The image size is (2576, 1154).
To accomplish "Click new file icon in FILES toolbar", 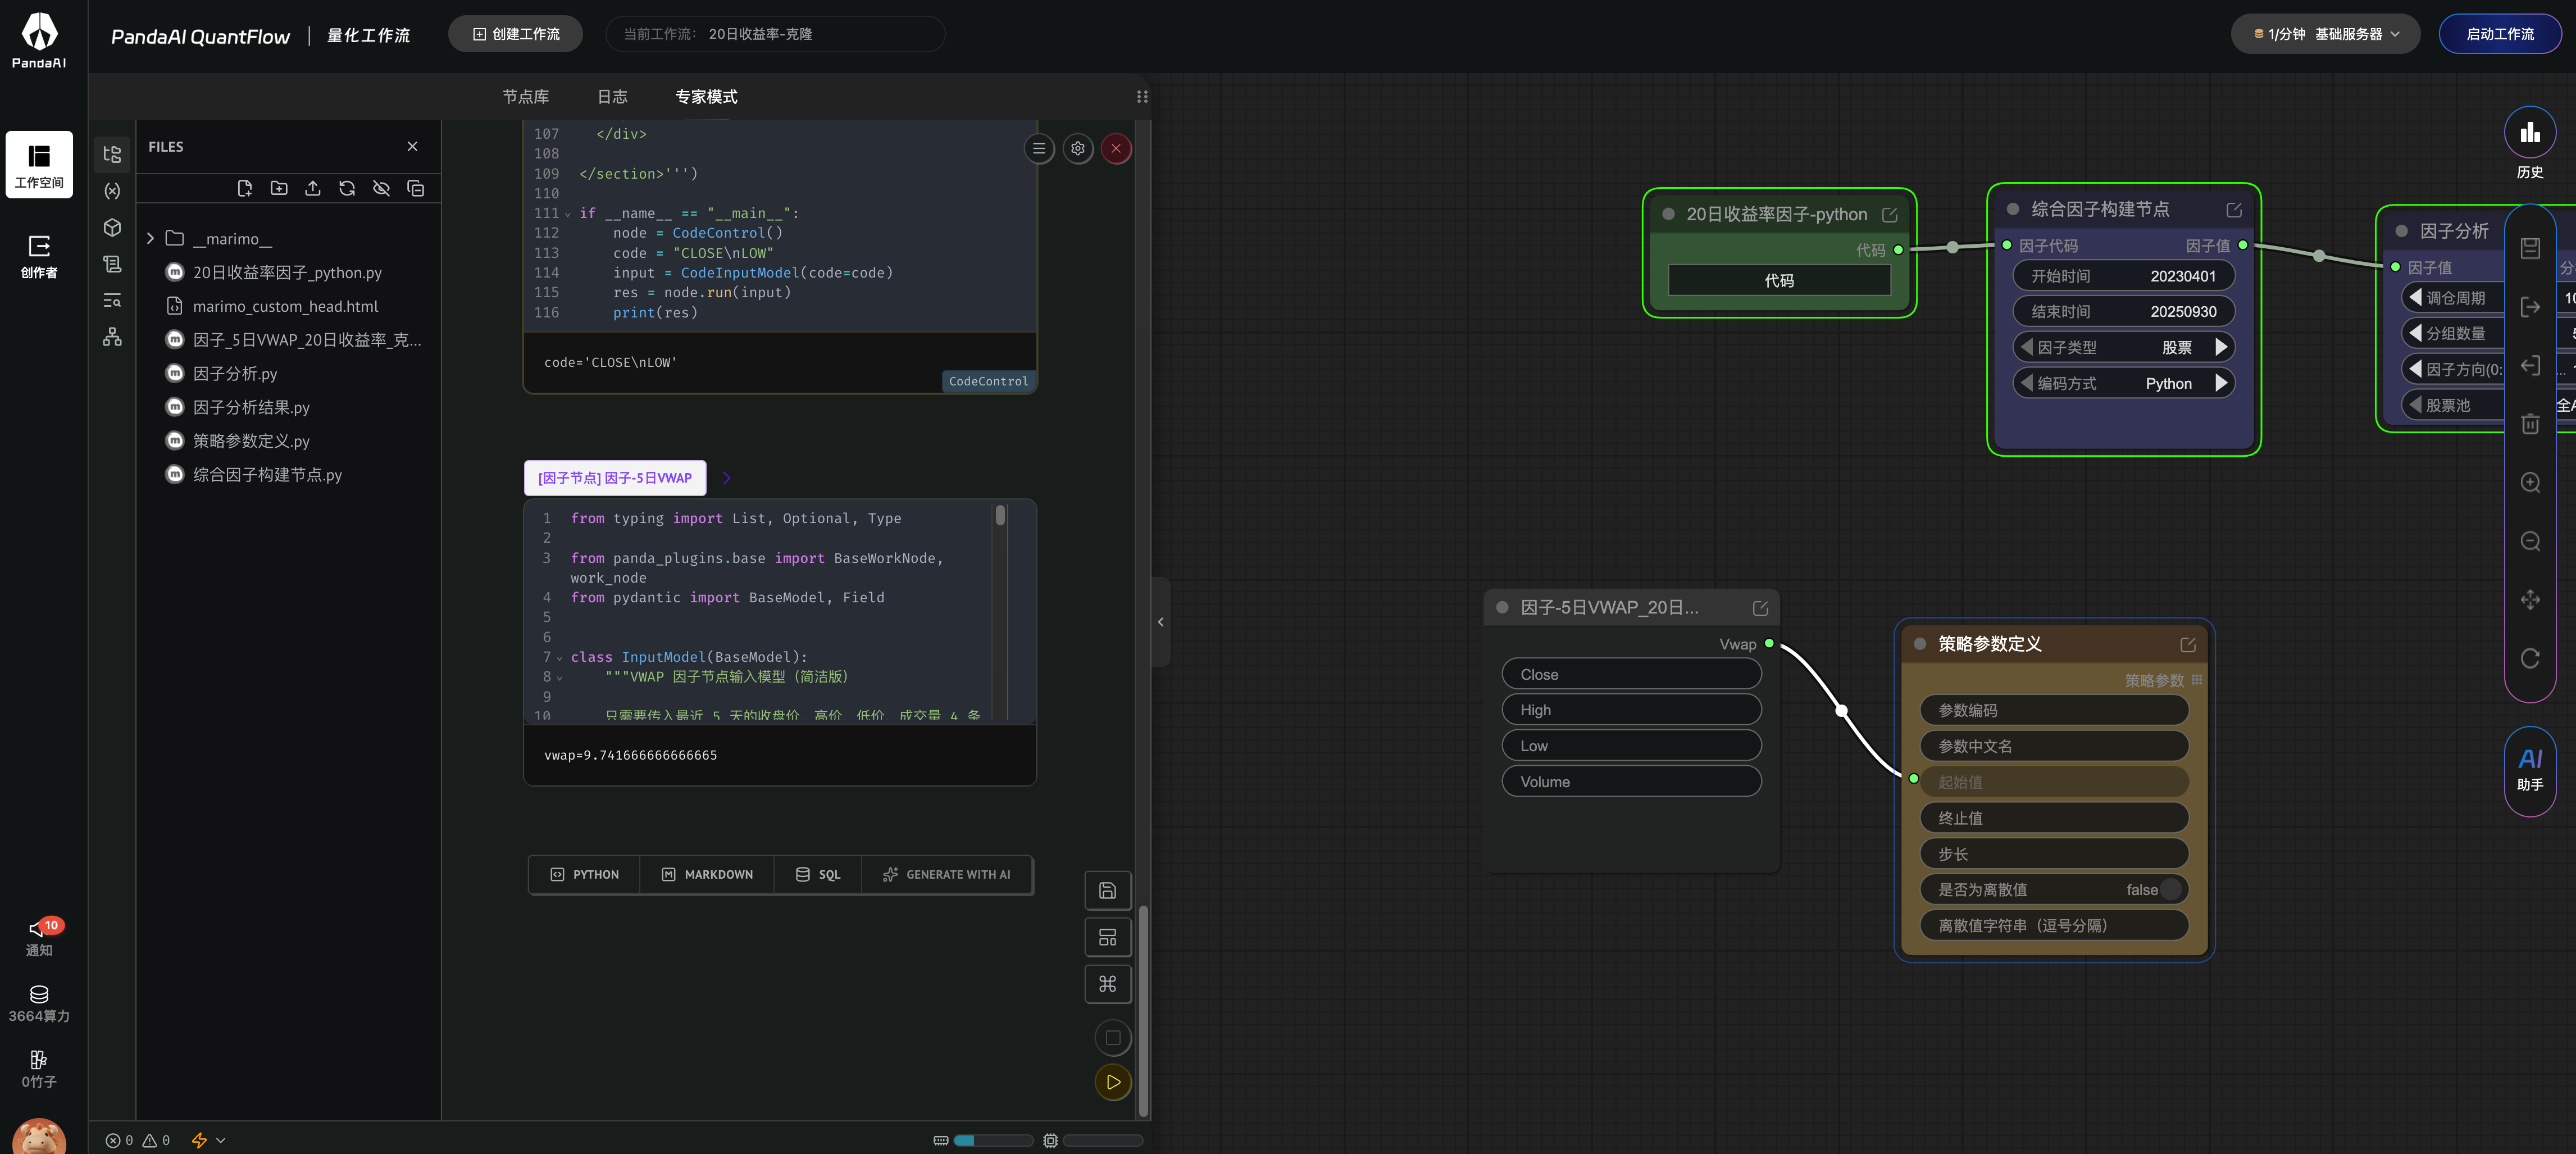I will [x=245, y=188].
